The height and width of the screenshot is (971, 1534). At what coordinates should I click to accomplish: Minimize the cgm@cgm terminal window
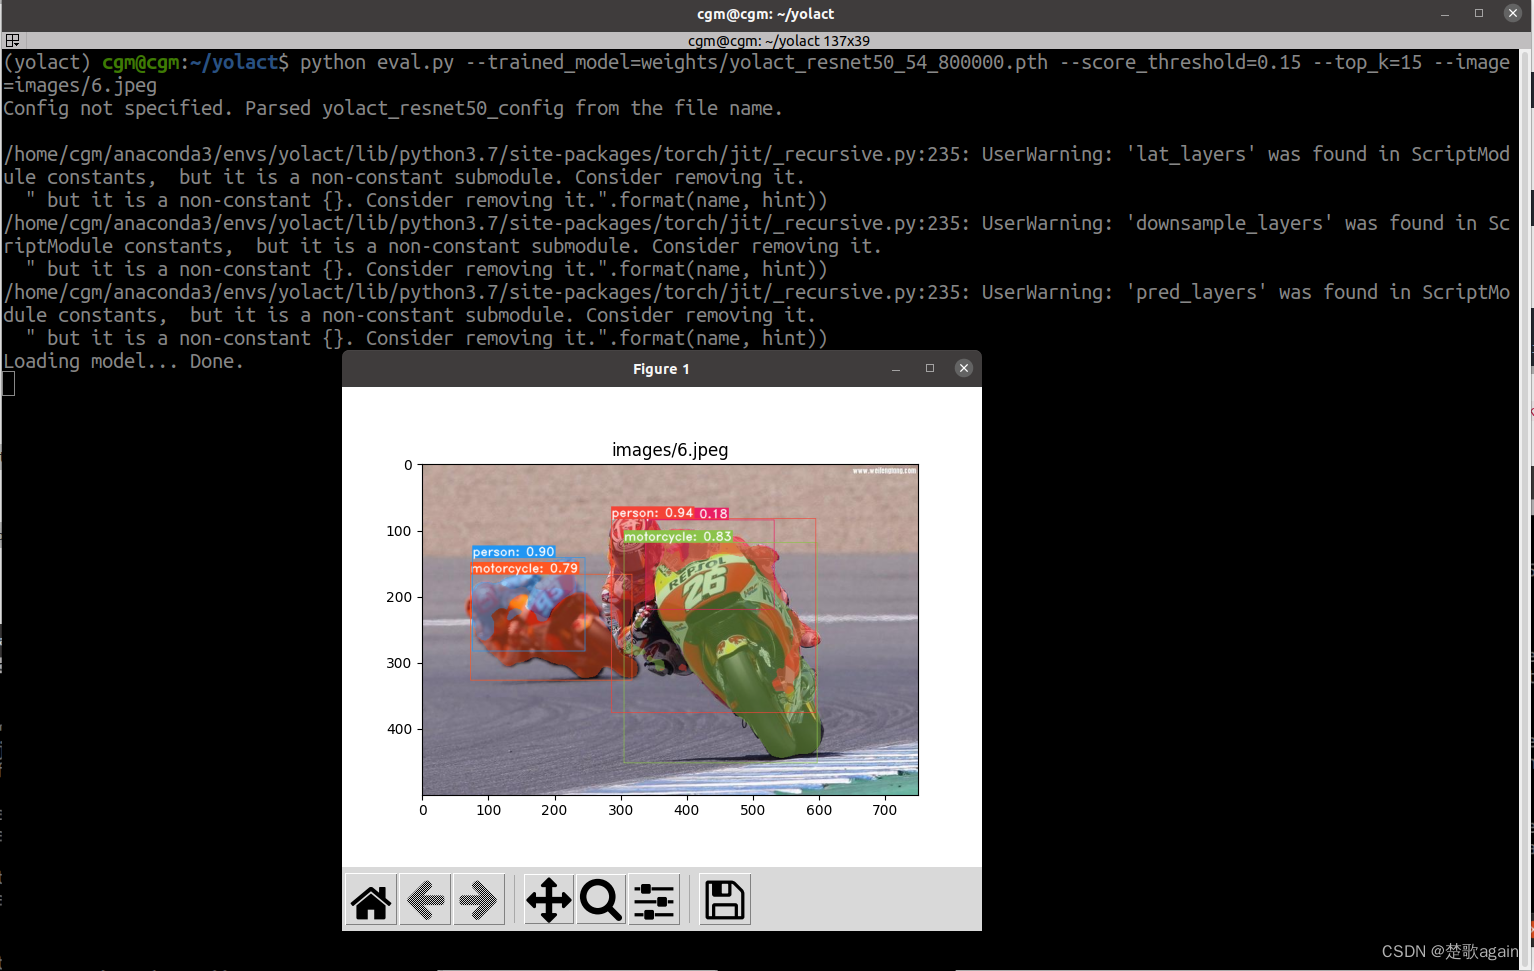[x=1445, y=14]
